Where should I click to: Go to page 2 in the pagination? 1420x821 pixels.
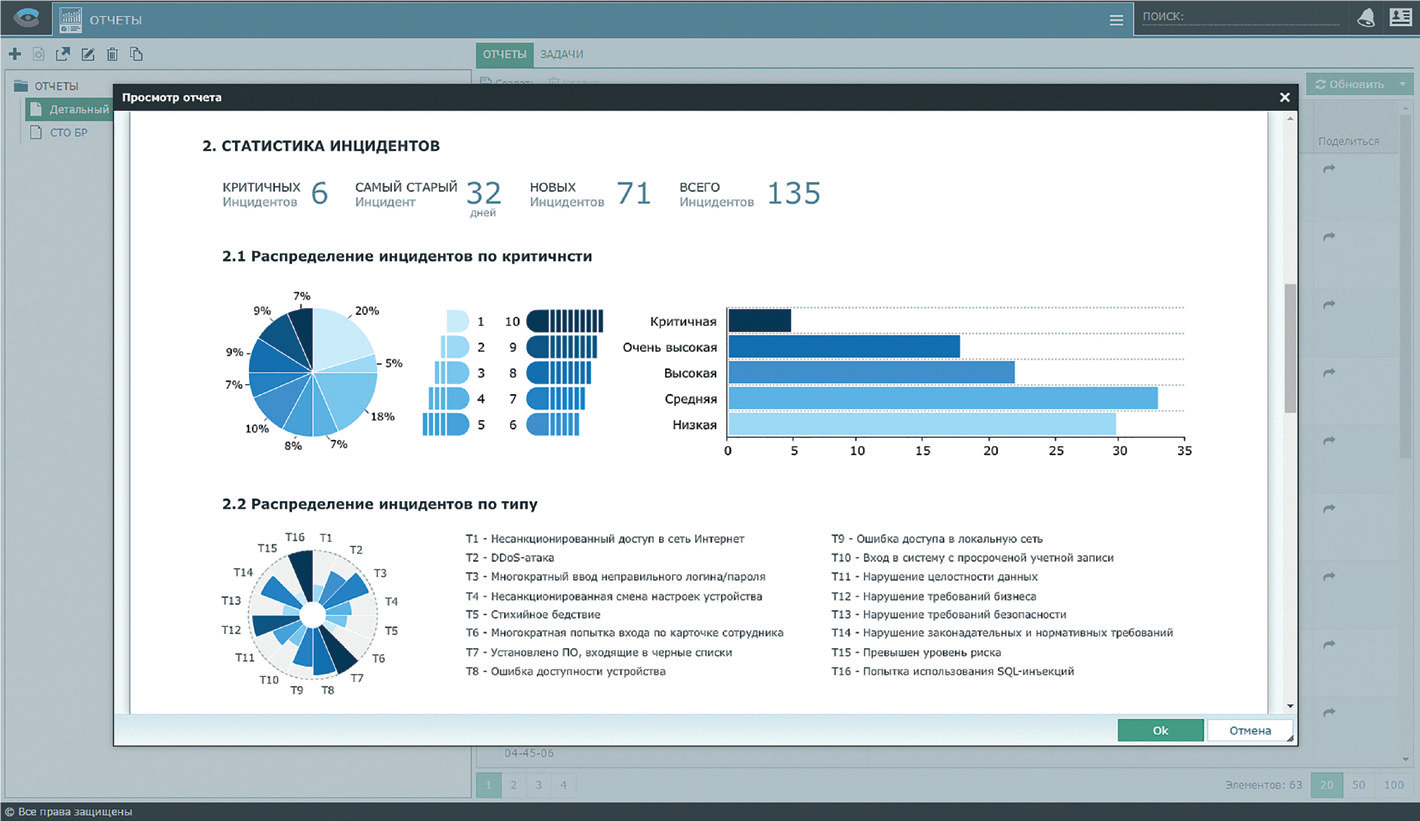tap(513, 785)
